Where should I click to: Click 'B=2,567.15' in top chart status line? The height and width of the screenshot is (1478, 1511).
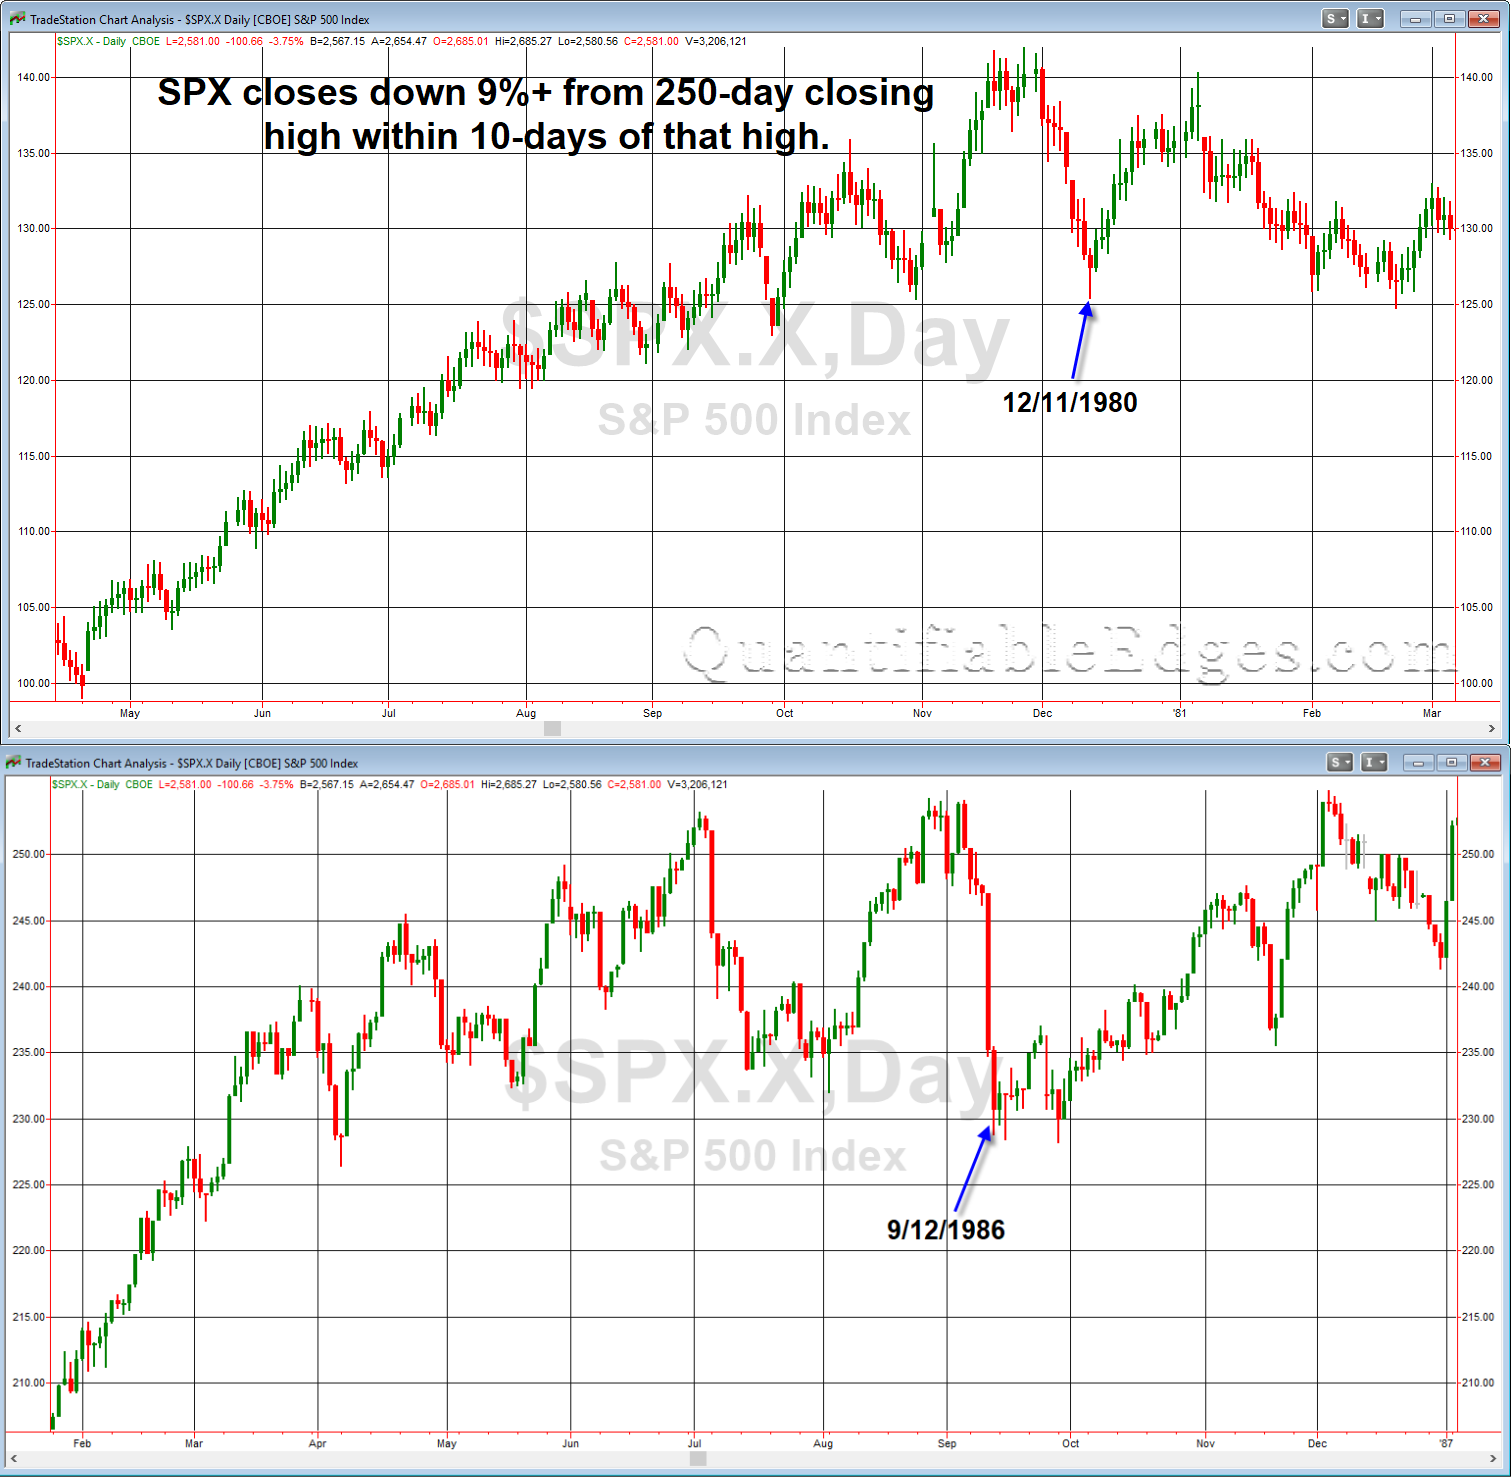pyautogui.click(x=337, y=42)
